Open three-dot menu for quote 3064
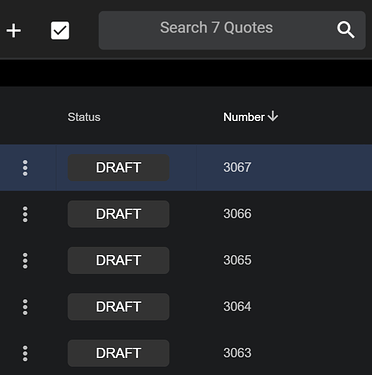Image resolution: width=372 pixels, height=375 pixels. (25, 307)
